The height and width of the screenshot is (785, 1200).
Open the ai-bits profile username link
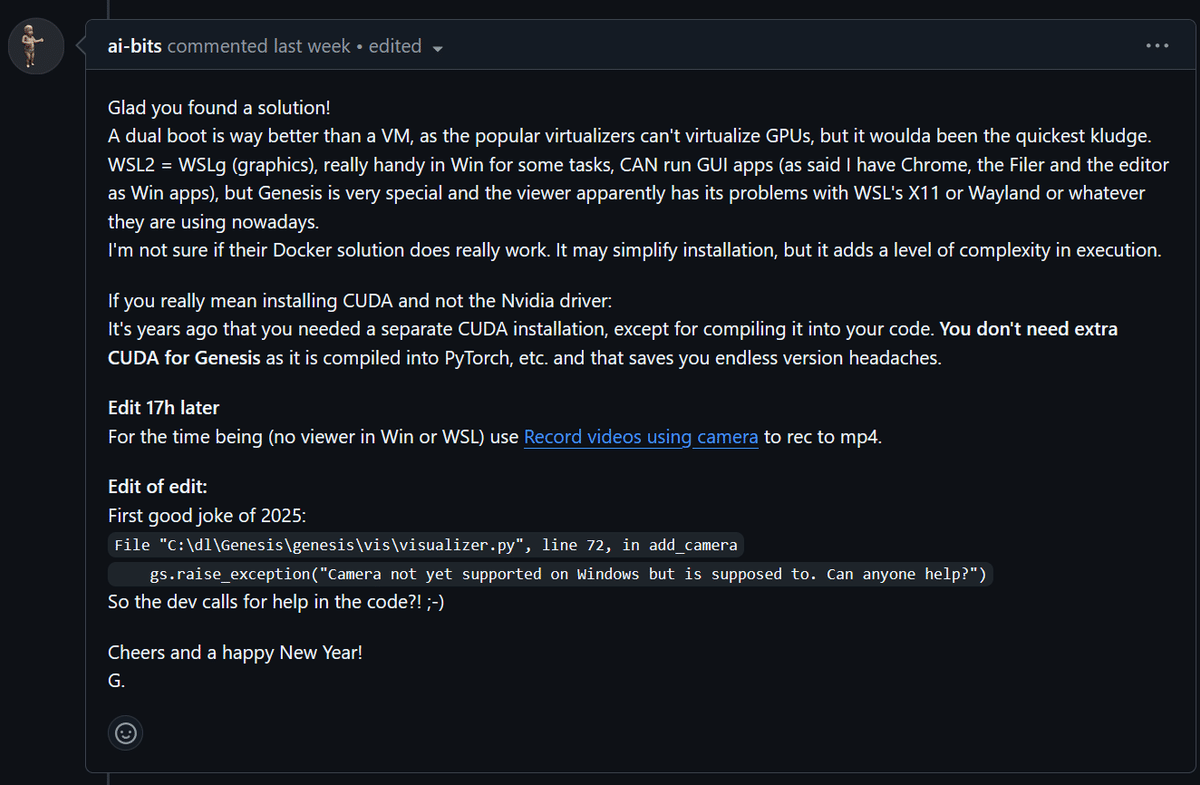click(135, 46)
